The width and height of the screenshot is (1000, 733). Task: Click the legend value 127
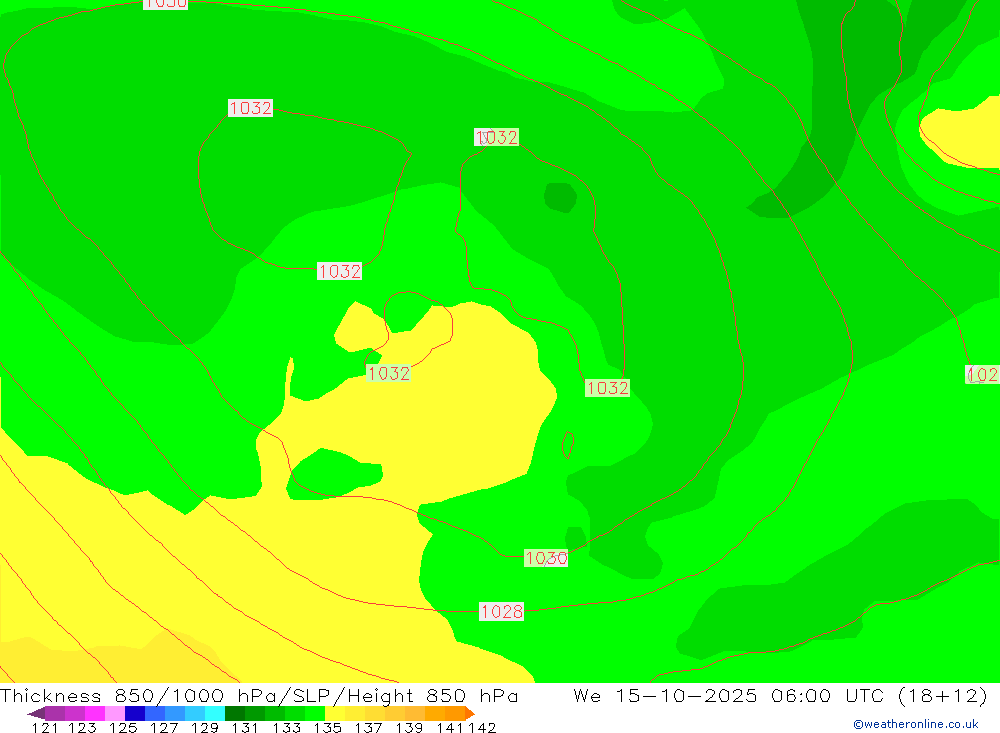(x=164, y=727)
